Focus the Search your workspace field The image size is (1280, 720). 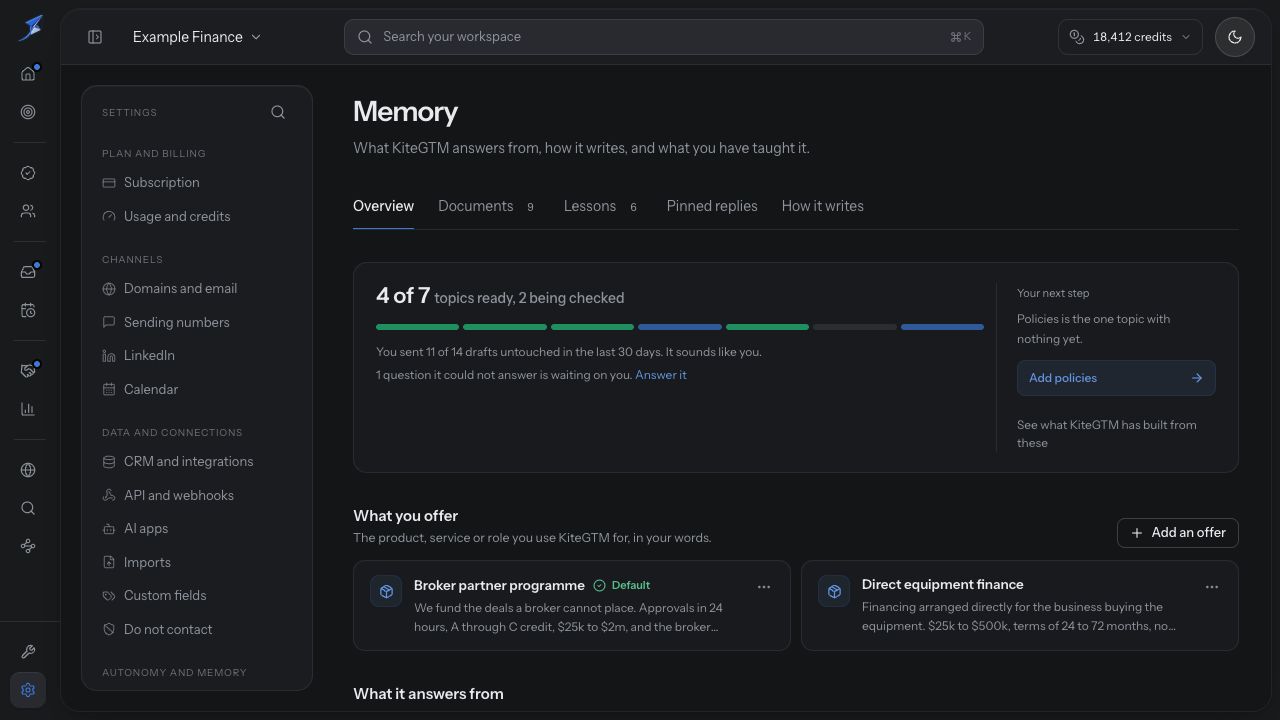664,37
